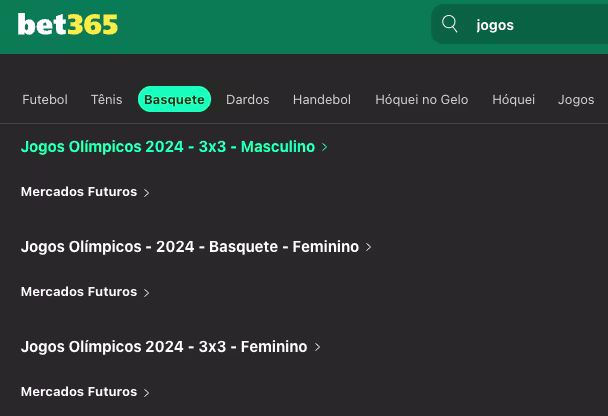This screenshot has height=416, width=608.
Task: Focus the search field containing 'jogos'
Action: pyautogui.click(x=520, y=24)
